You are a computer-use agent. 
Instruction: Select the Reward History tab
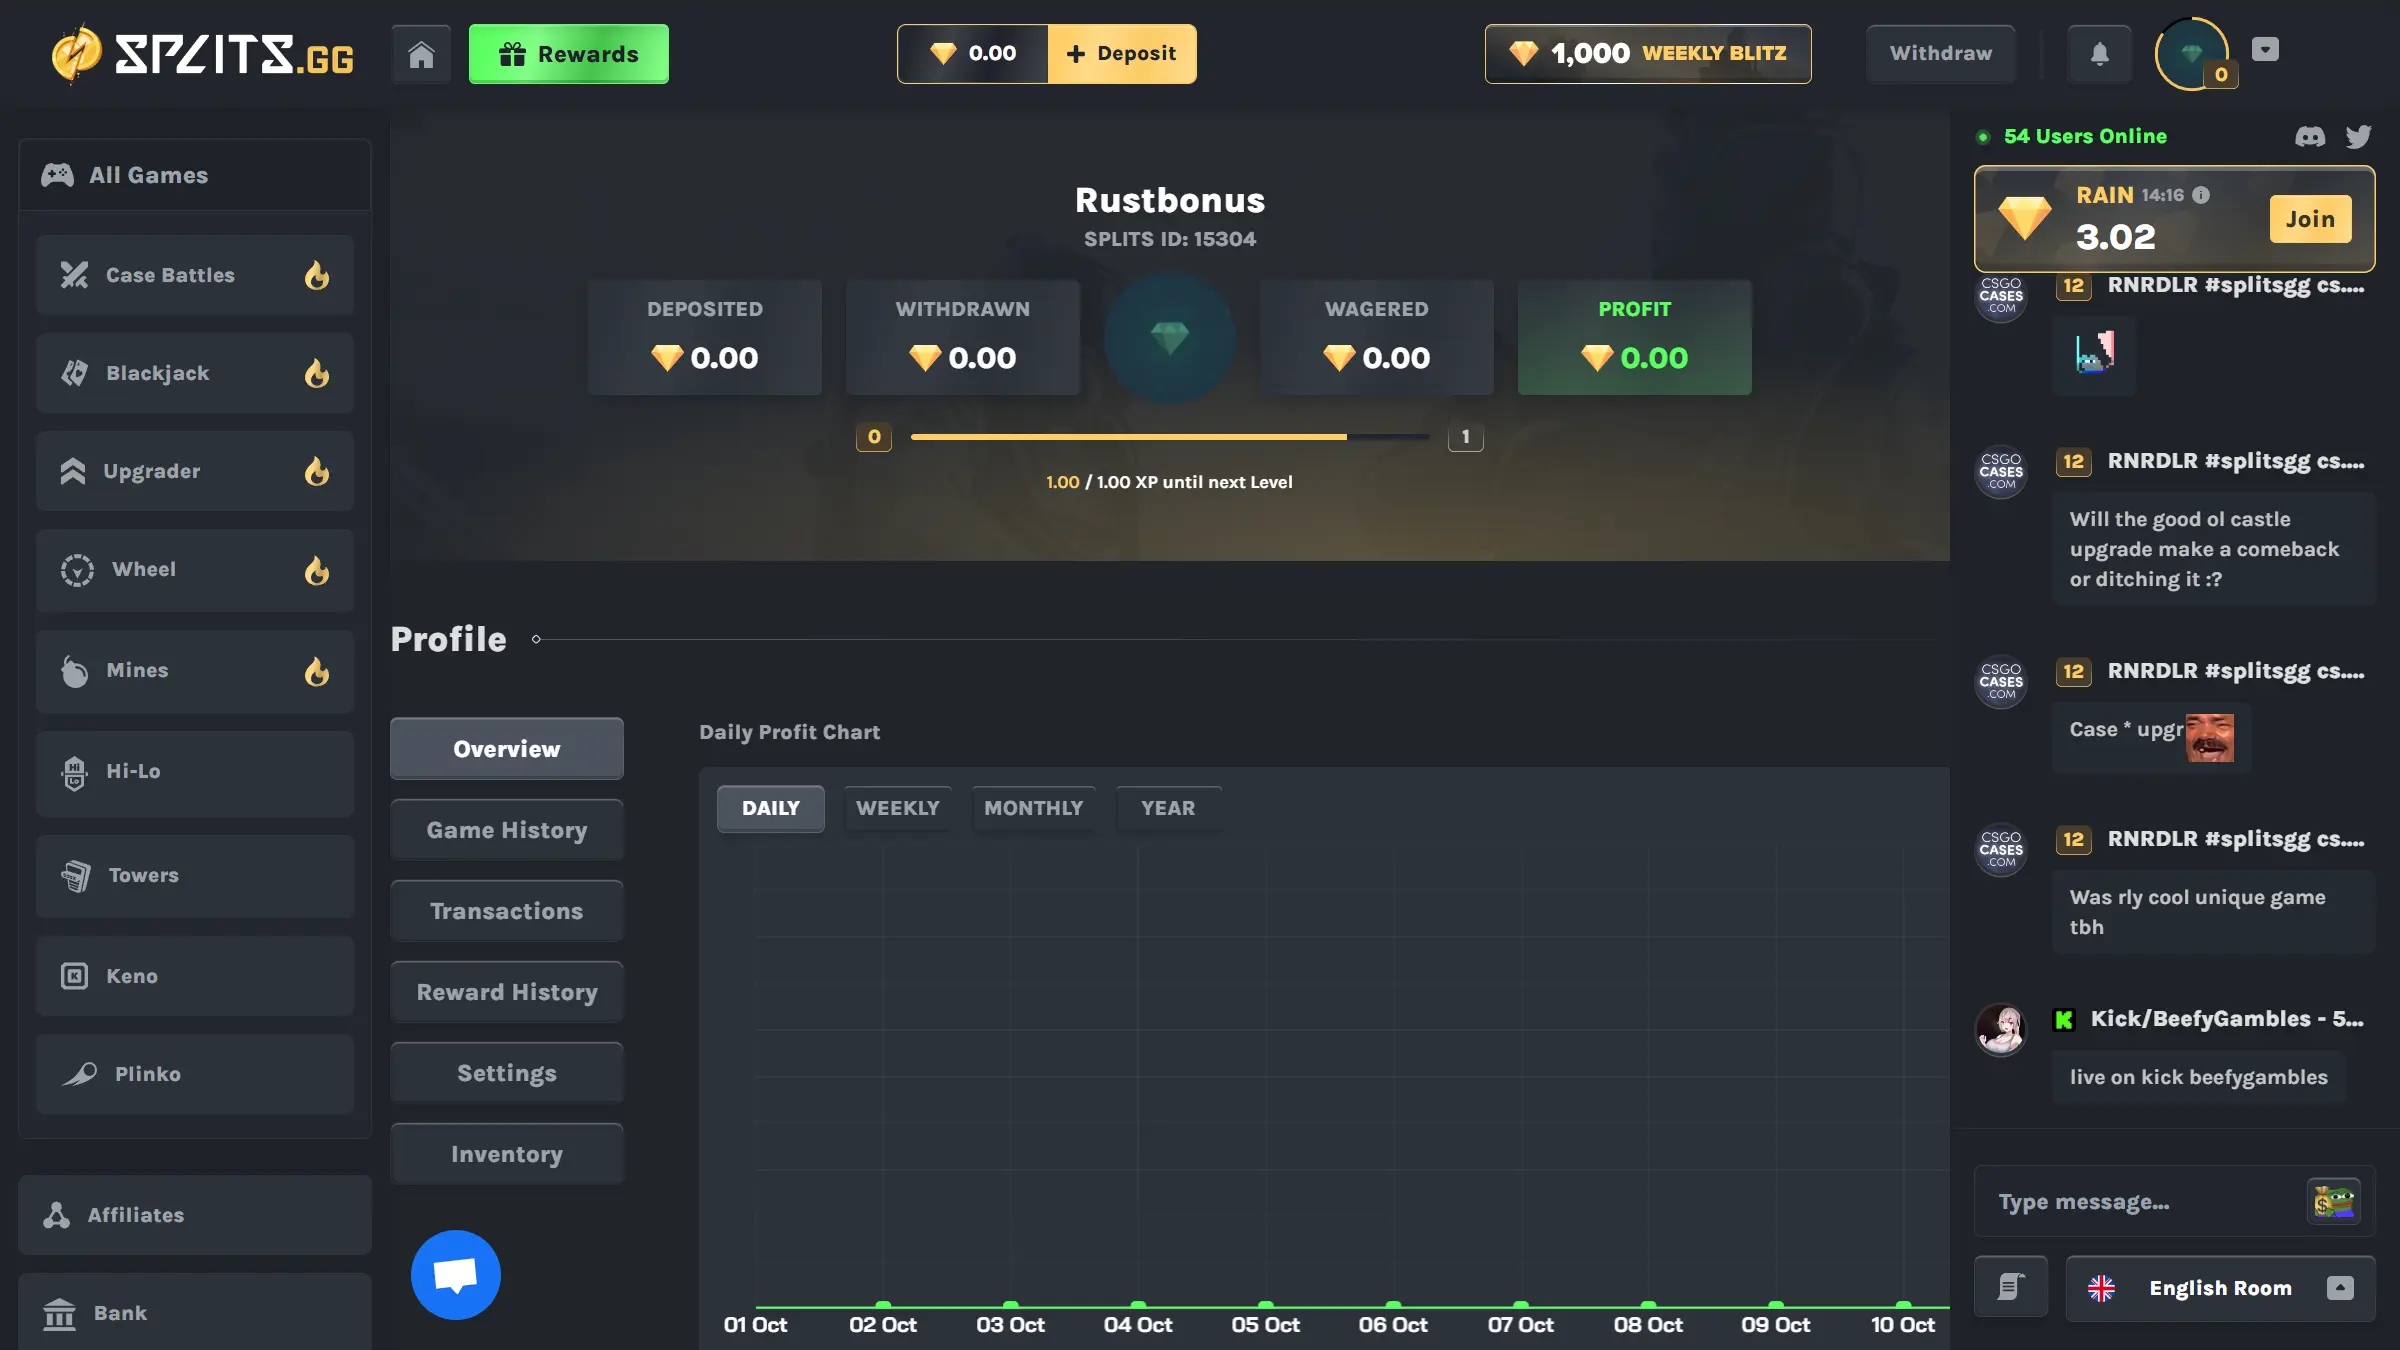coord(507,992)
